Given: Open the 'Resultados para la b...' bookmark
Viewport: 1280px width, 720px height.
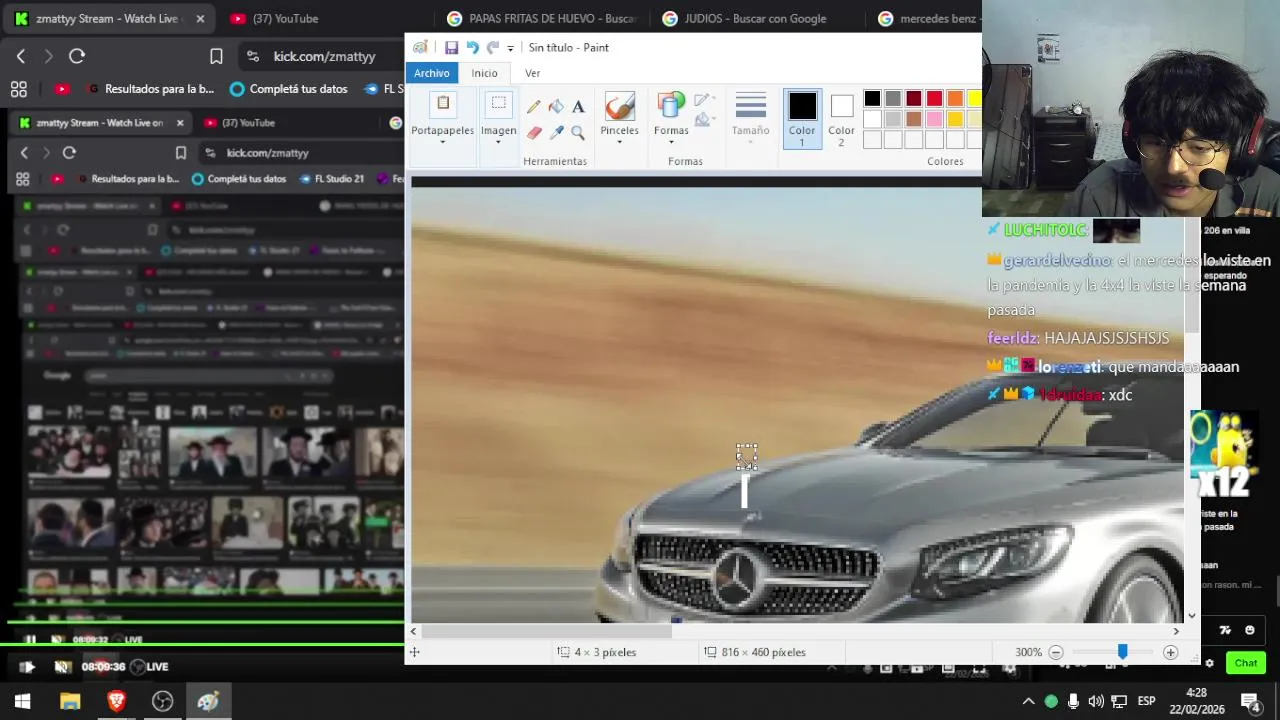Looking at the screenshot, I should pyautogui.click(x=151, y=89).
